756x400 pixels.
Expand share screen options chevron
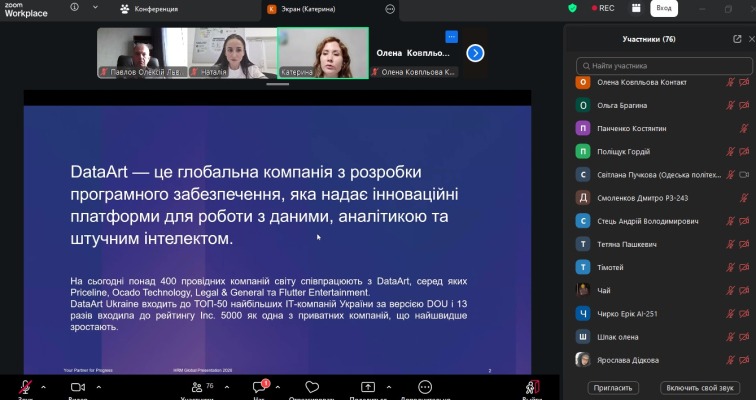[389, 387]
